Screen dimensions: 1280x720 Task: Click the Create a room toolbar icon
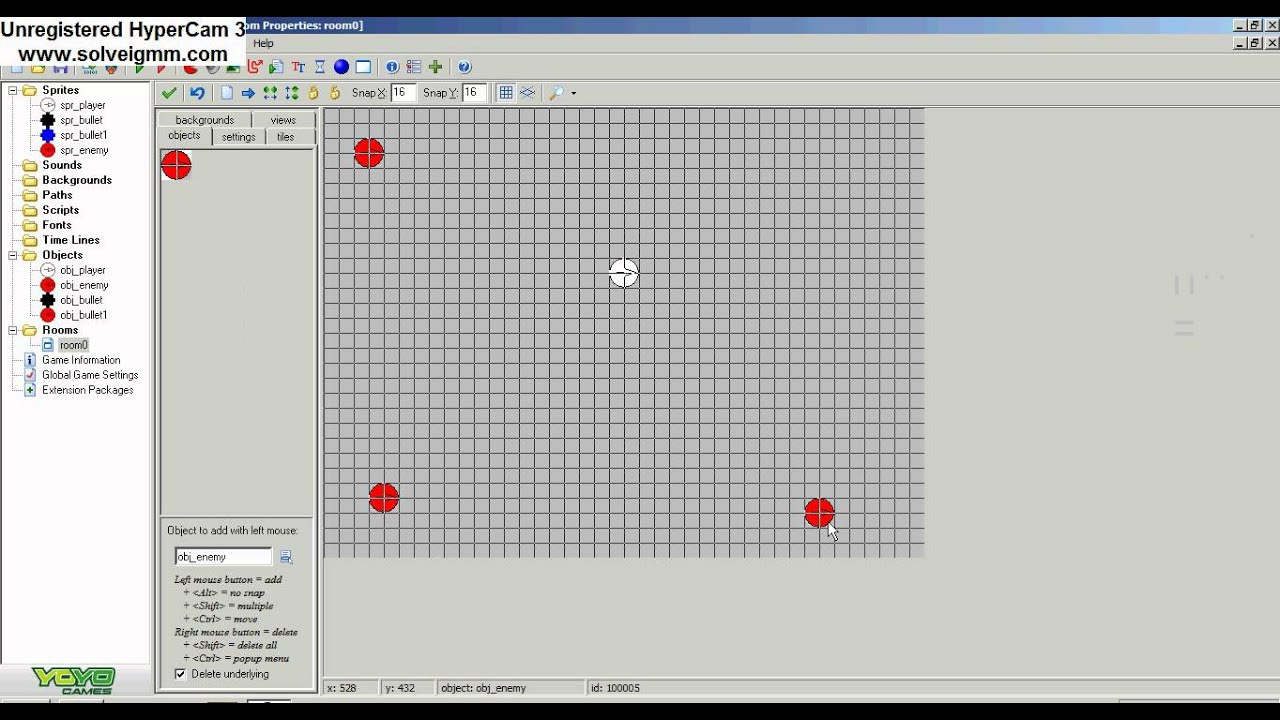tap(363, 67)
